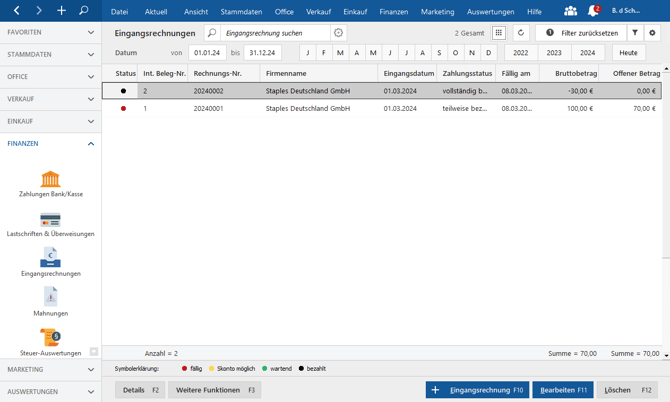Viewport: 670px width, 402px height.
Task: Click the notification bell icon
Action: 593,11
